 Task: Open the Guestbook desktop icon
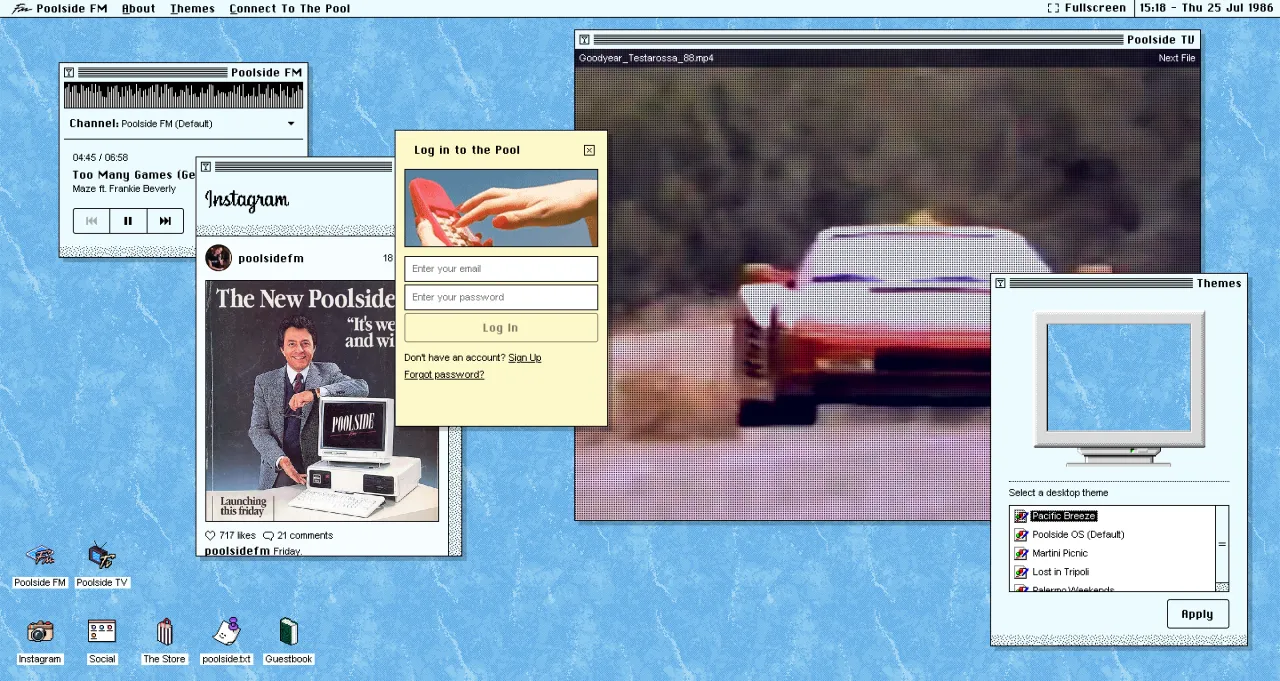click(x=289, y=642)
